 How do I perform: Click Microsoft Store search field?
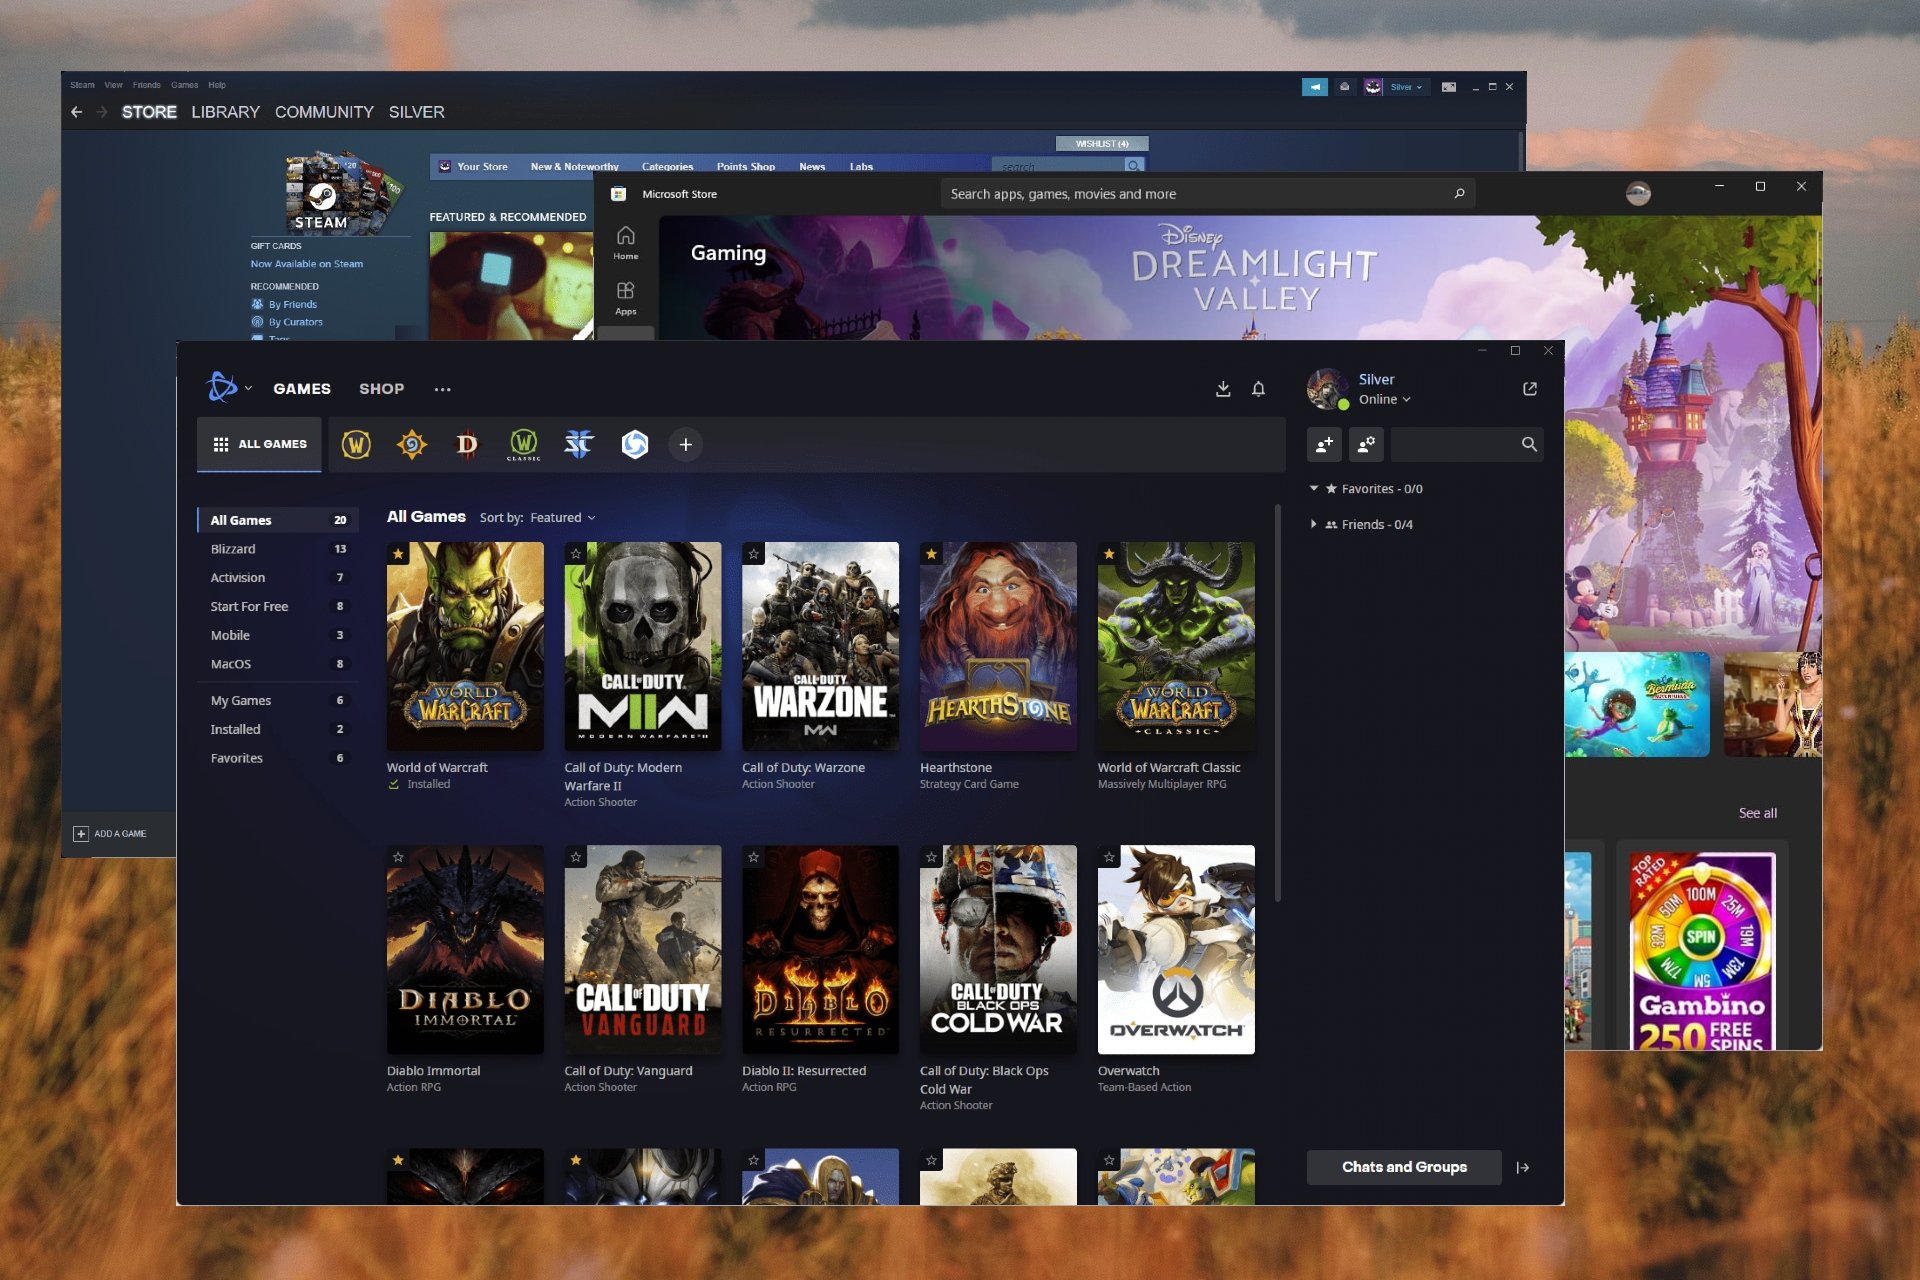pyautogui.click(x=1208, y=194)
